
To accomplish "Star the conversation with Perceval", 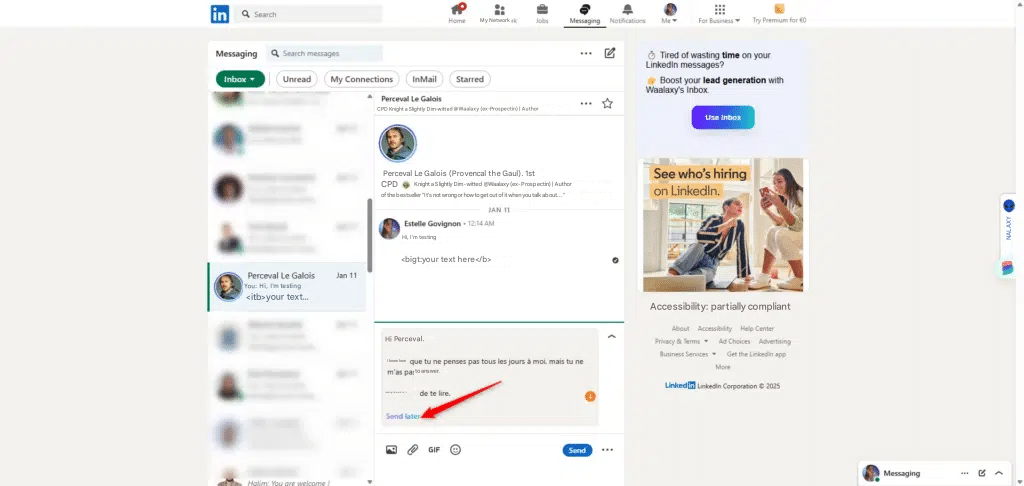I will point(607,103).
